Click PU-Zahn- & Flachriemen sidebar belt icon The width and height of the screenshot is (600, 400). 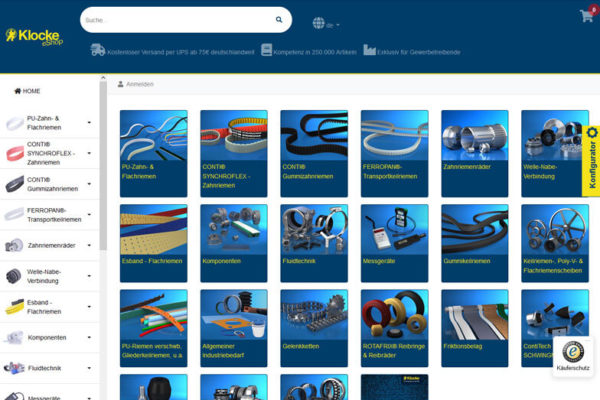tap(15, 123)
